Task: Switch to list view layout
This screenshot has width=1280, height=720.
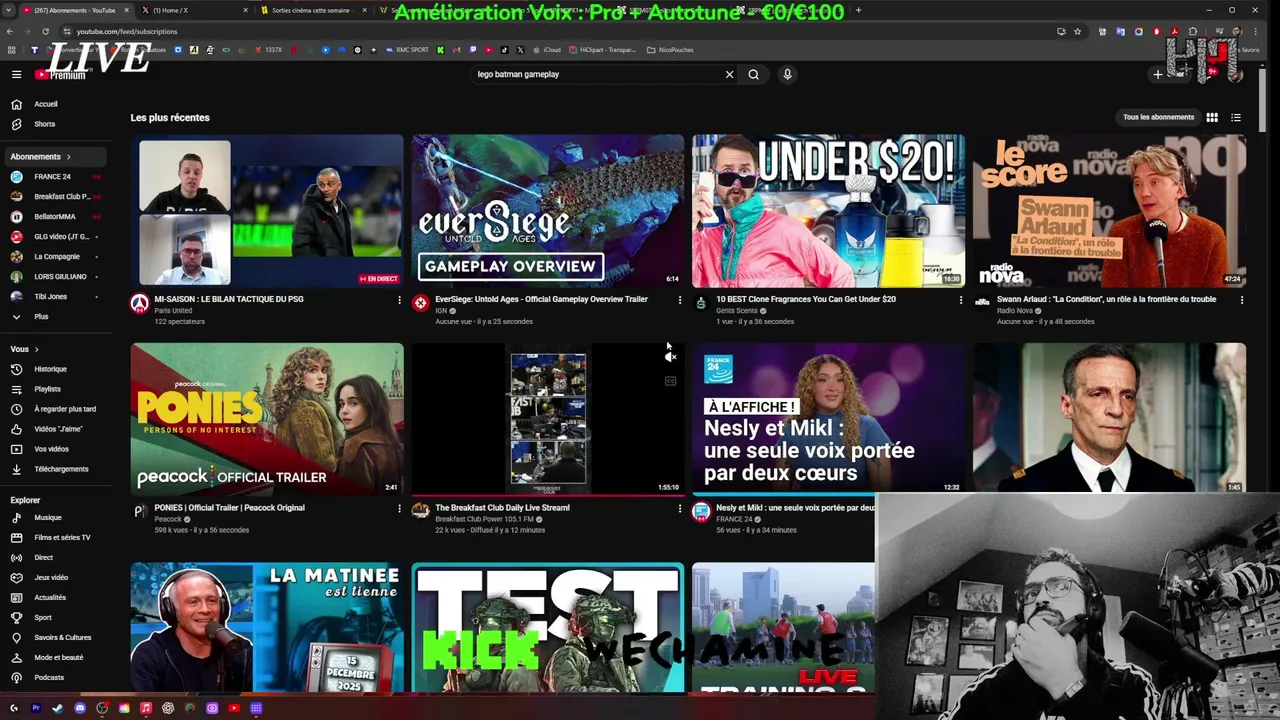Action: [x=1236, y=117]
